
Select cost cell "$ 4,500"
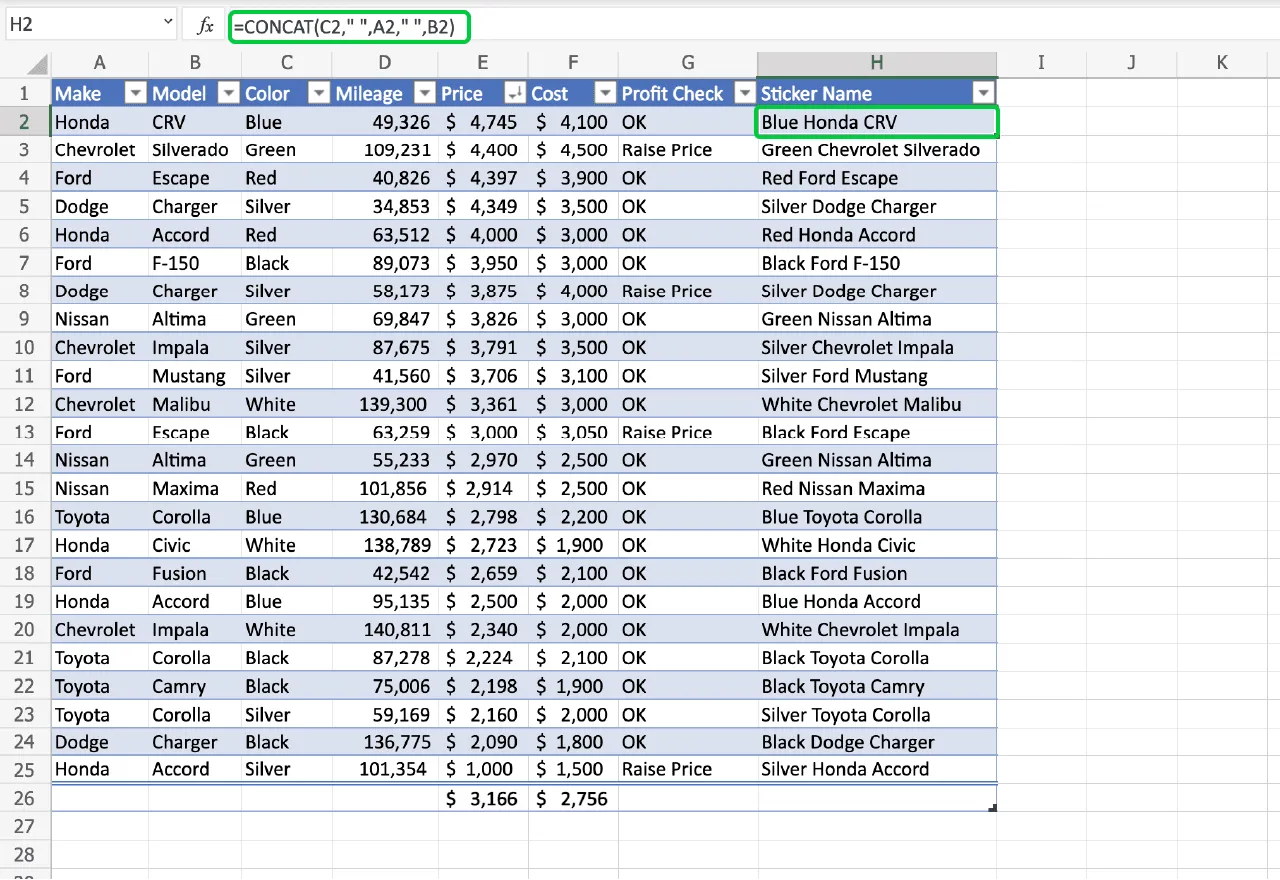point(573,150)
